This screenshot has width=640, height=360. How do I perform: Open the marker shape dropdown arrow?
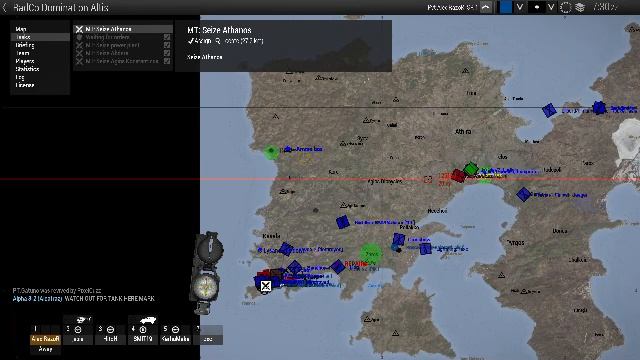pos(551,7)
